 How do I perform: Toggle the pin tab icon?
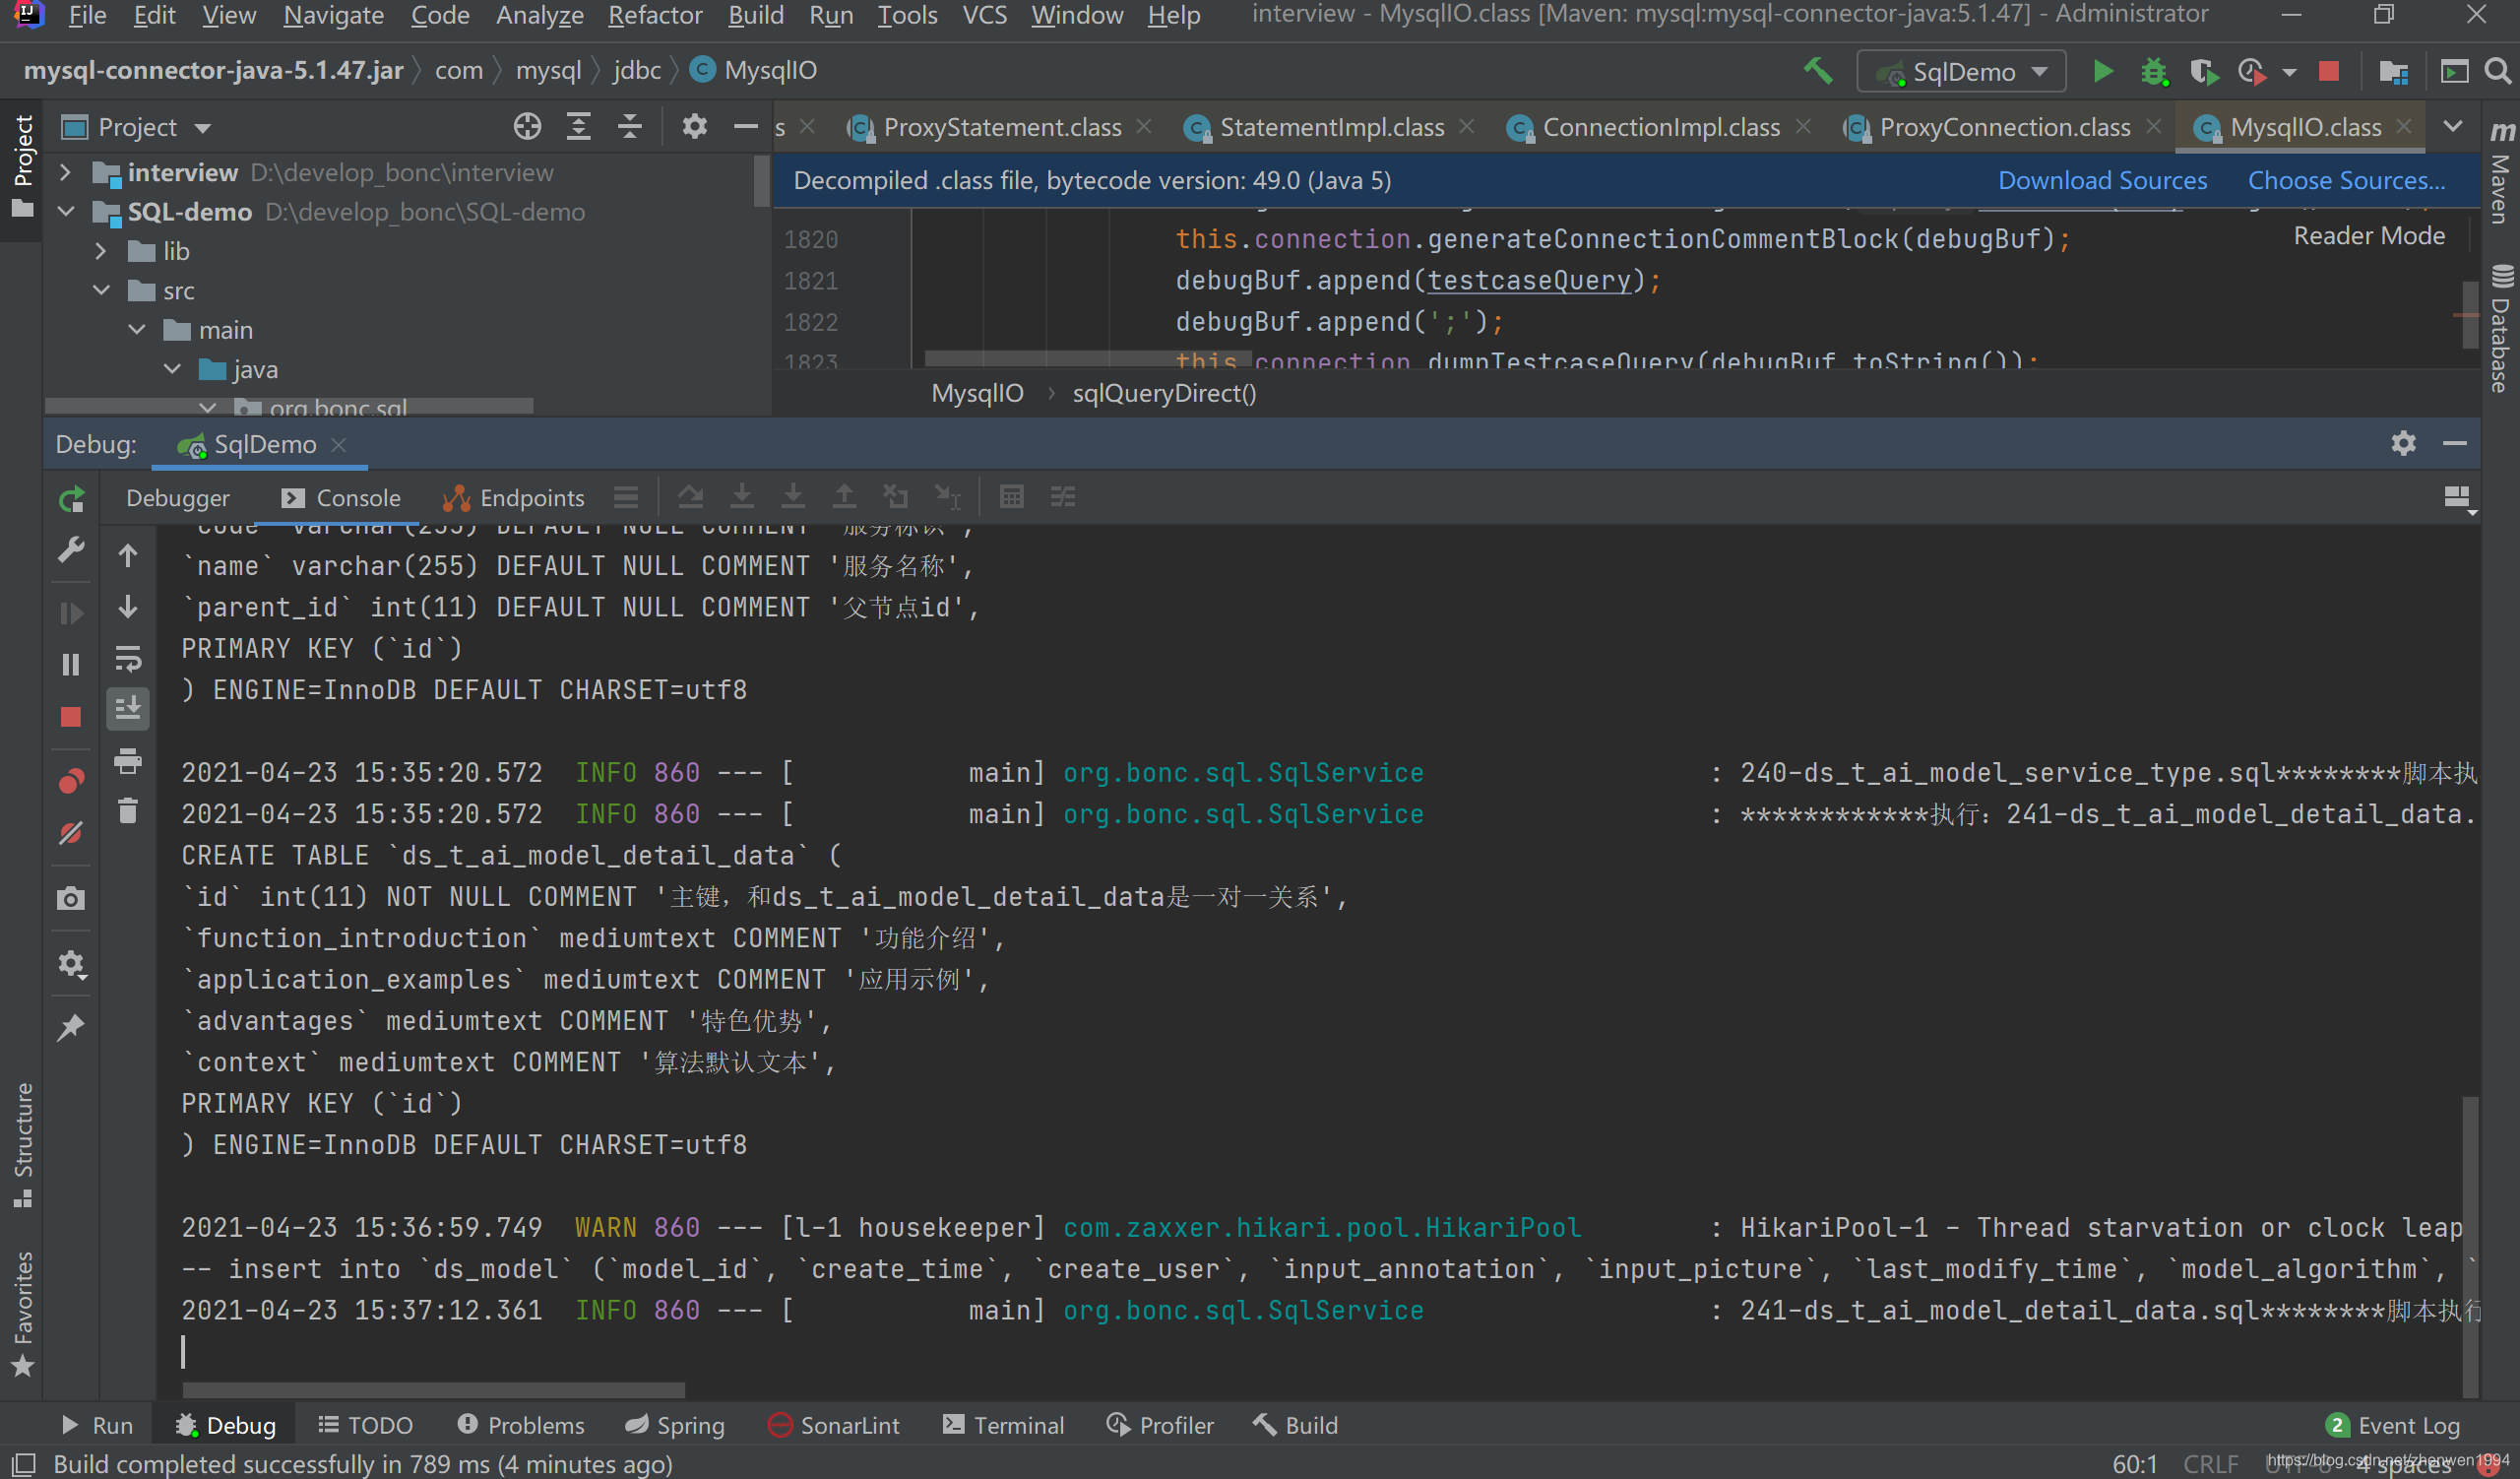click(x=71, y=1027)
